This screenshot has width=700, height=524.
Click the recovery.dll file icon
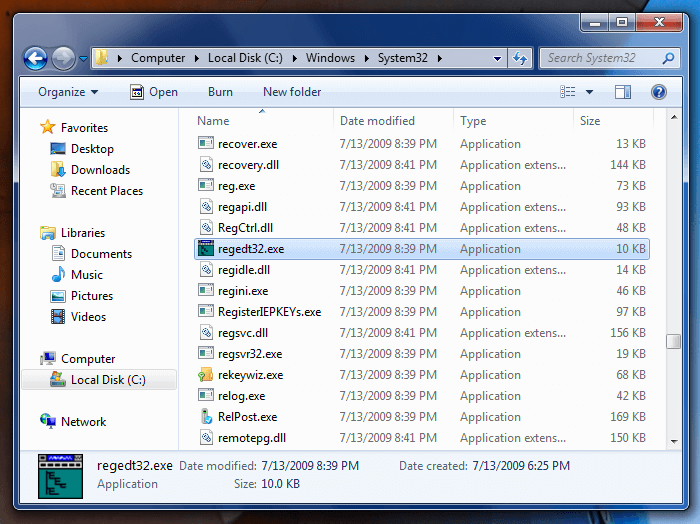[x=206, y=164]
